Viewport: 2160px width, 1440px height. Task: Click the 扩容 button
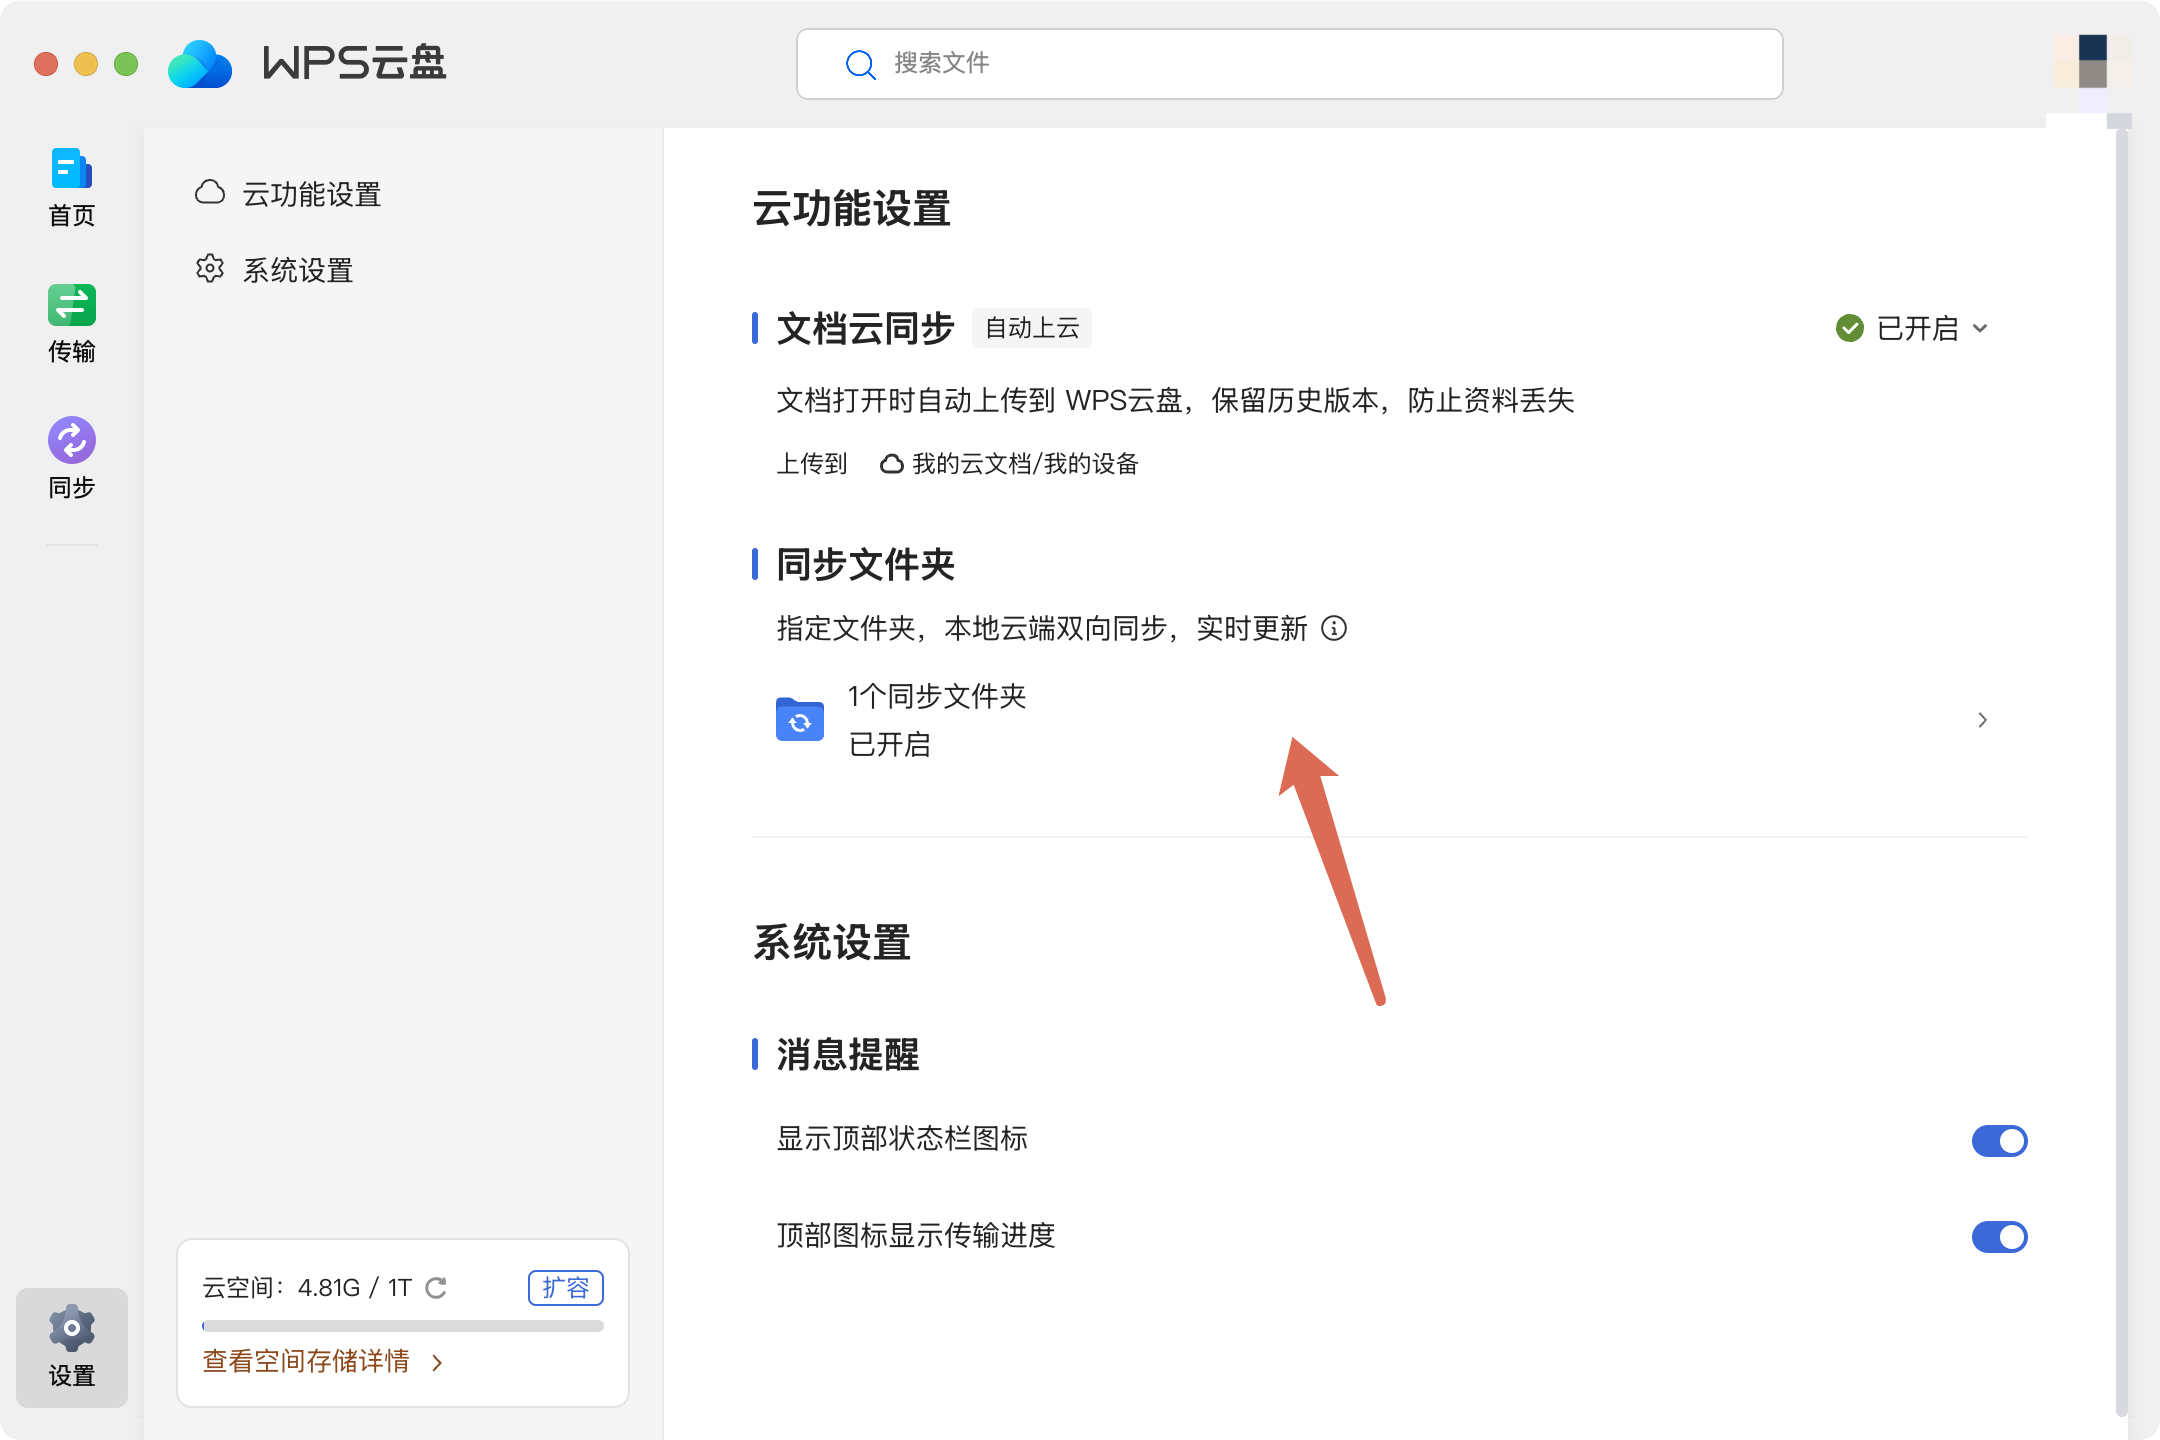pyautogui.click(x=566, y=1288)
